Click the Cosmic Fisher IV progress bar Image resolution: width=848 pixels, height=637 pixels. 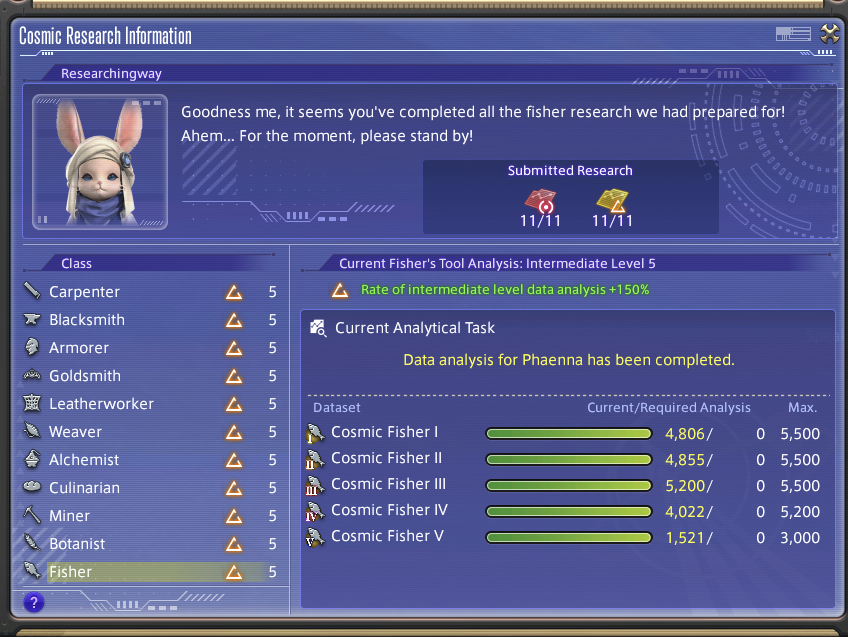pos(569,512)
